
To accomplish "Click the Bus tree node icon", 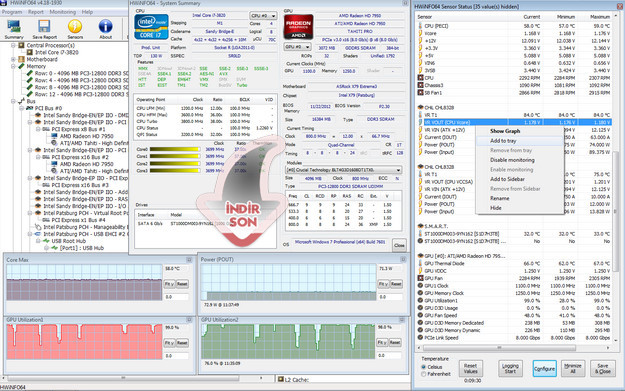I will (x=22, y=101).
